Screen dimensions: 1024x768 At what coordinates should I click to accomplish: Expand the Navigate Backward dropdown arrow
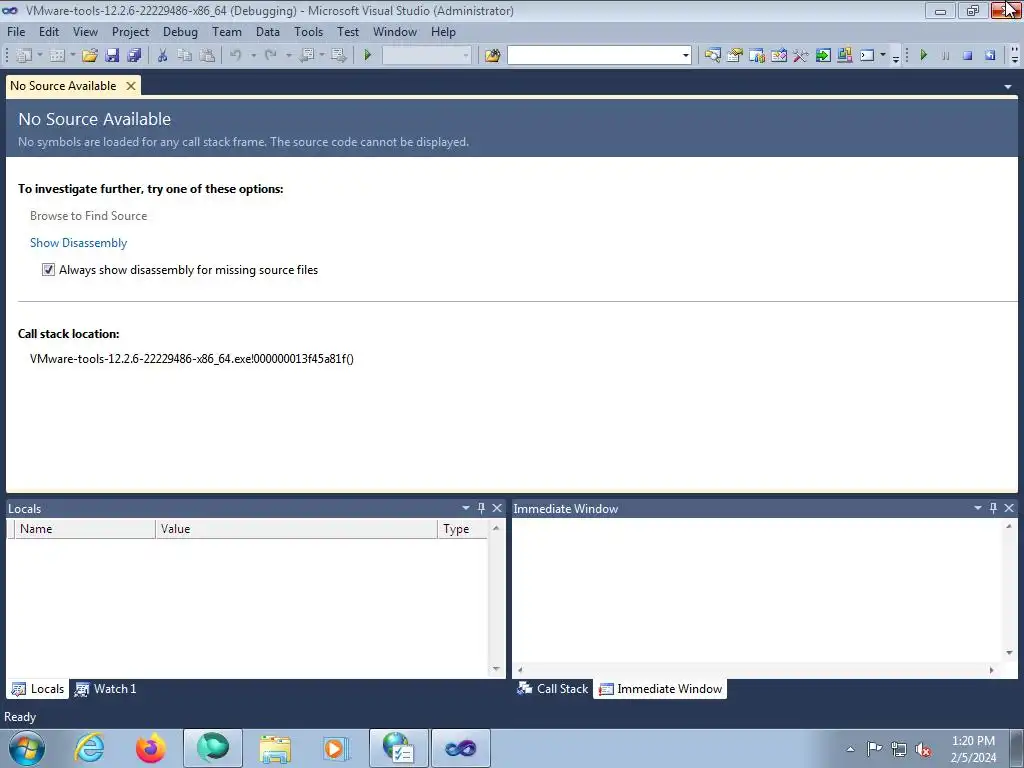click(x=322, y=56)
